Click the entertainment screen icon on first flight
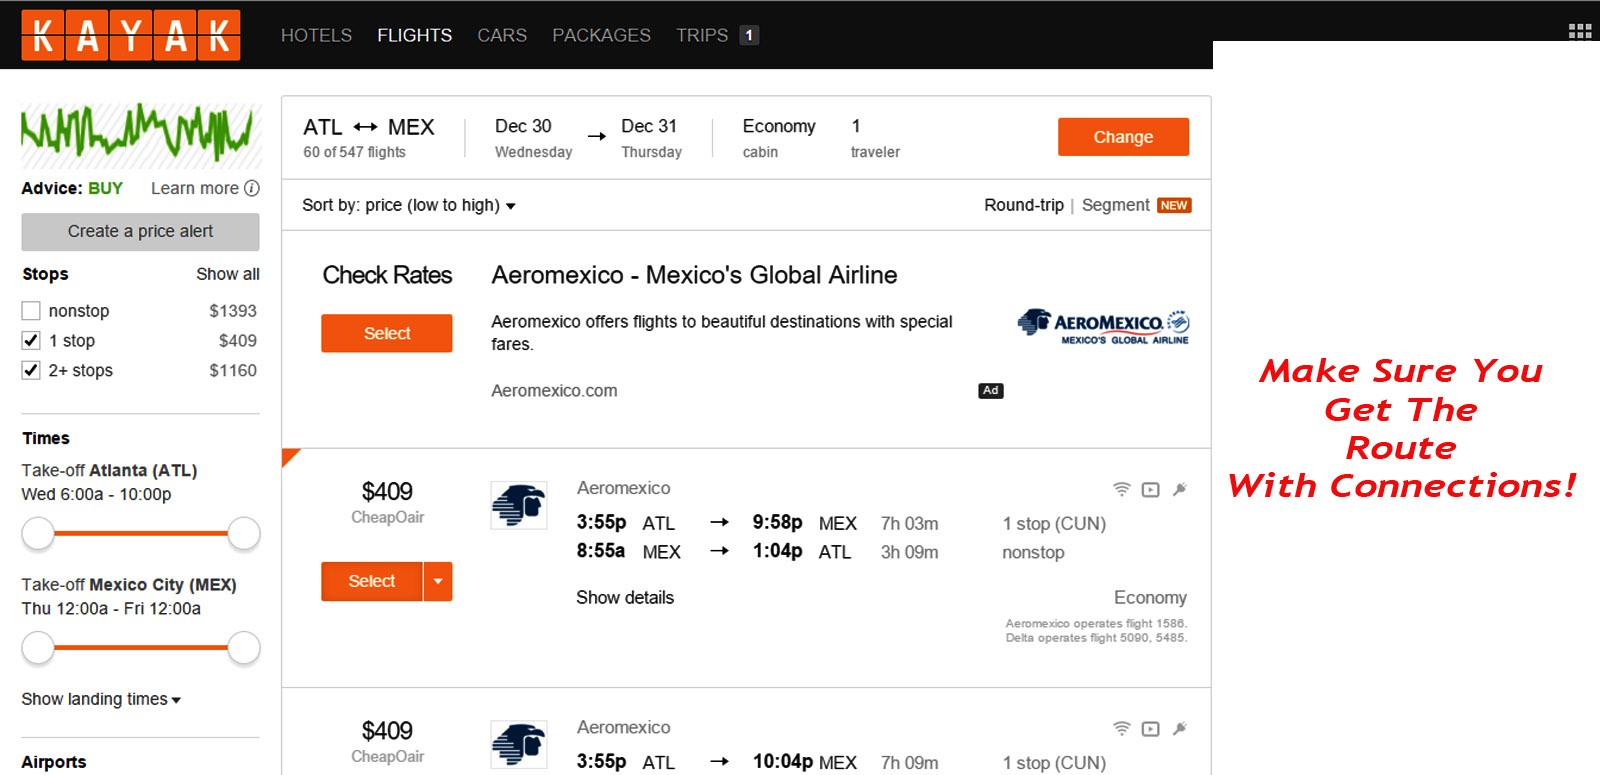This screenshot has width=1600, height=775. tap(1151, 489)
